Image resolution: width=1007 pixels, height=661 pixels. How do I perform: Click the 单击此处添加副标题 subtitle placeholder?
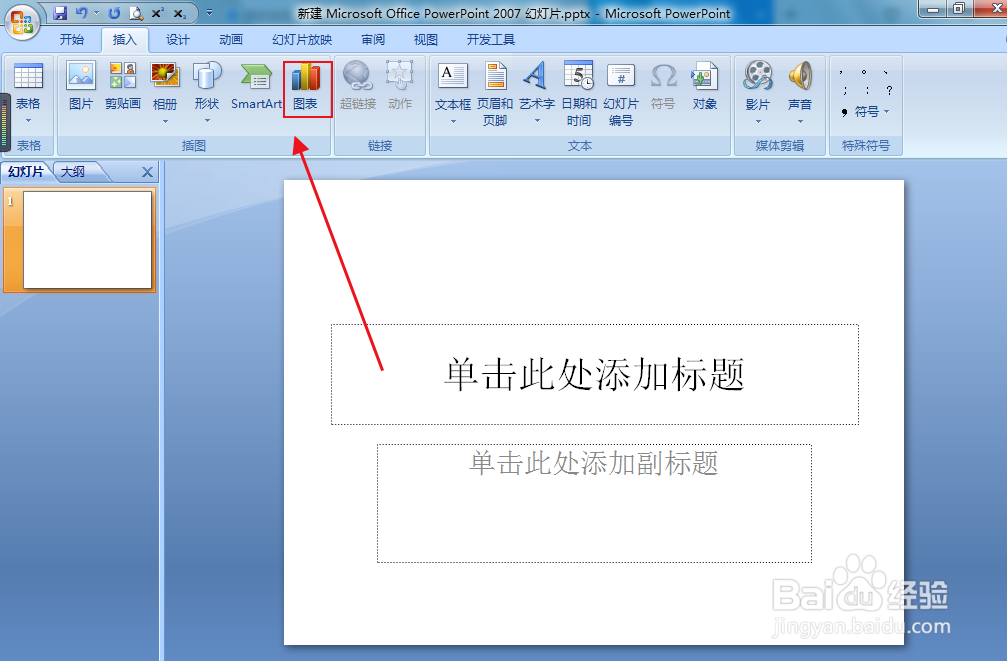click(594, 503)
